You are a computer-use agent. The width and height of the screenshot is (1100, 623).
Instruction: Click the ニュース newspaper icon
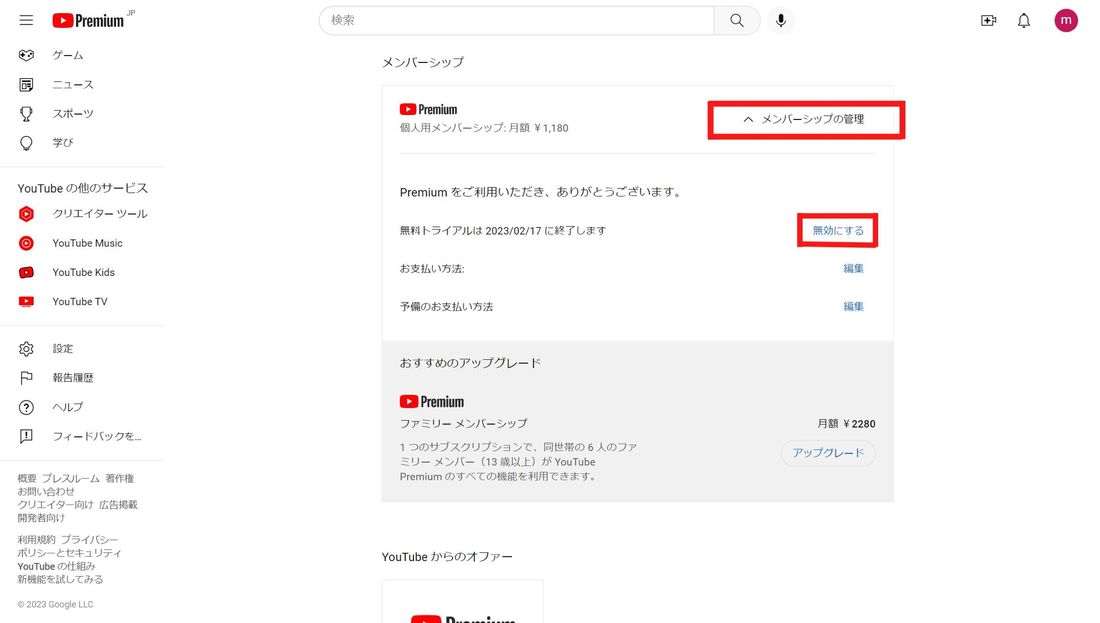pyautogui.click(x=26, y=84)
